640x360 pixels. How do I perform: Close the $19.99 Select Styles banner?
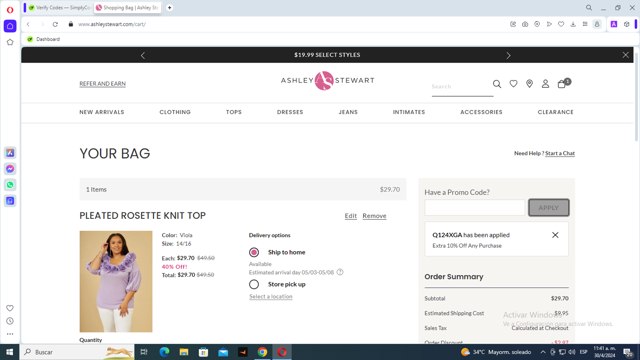[625, 55]
